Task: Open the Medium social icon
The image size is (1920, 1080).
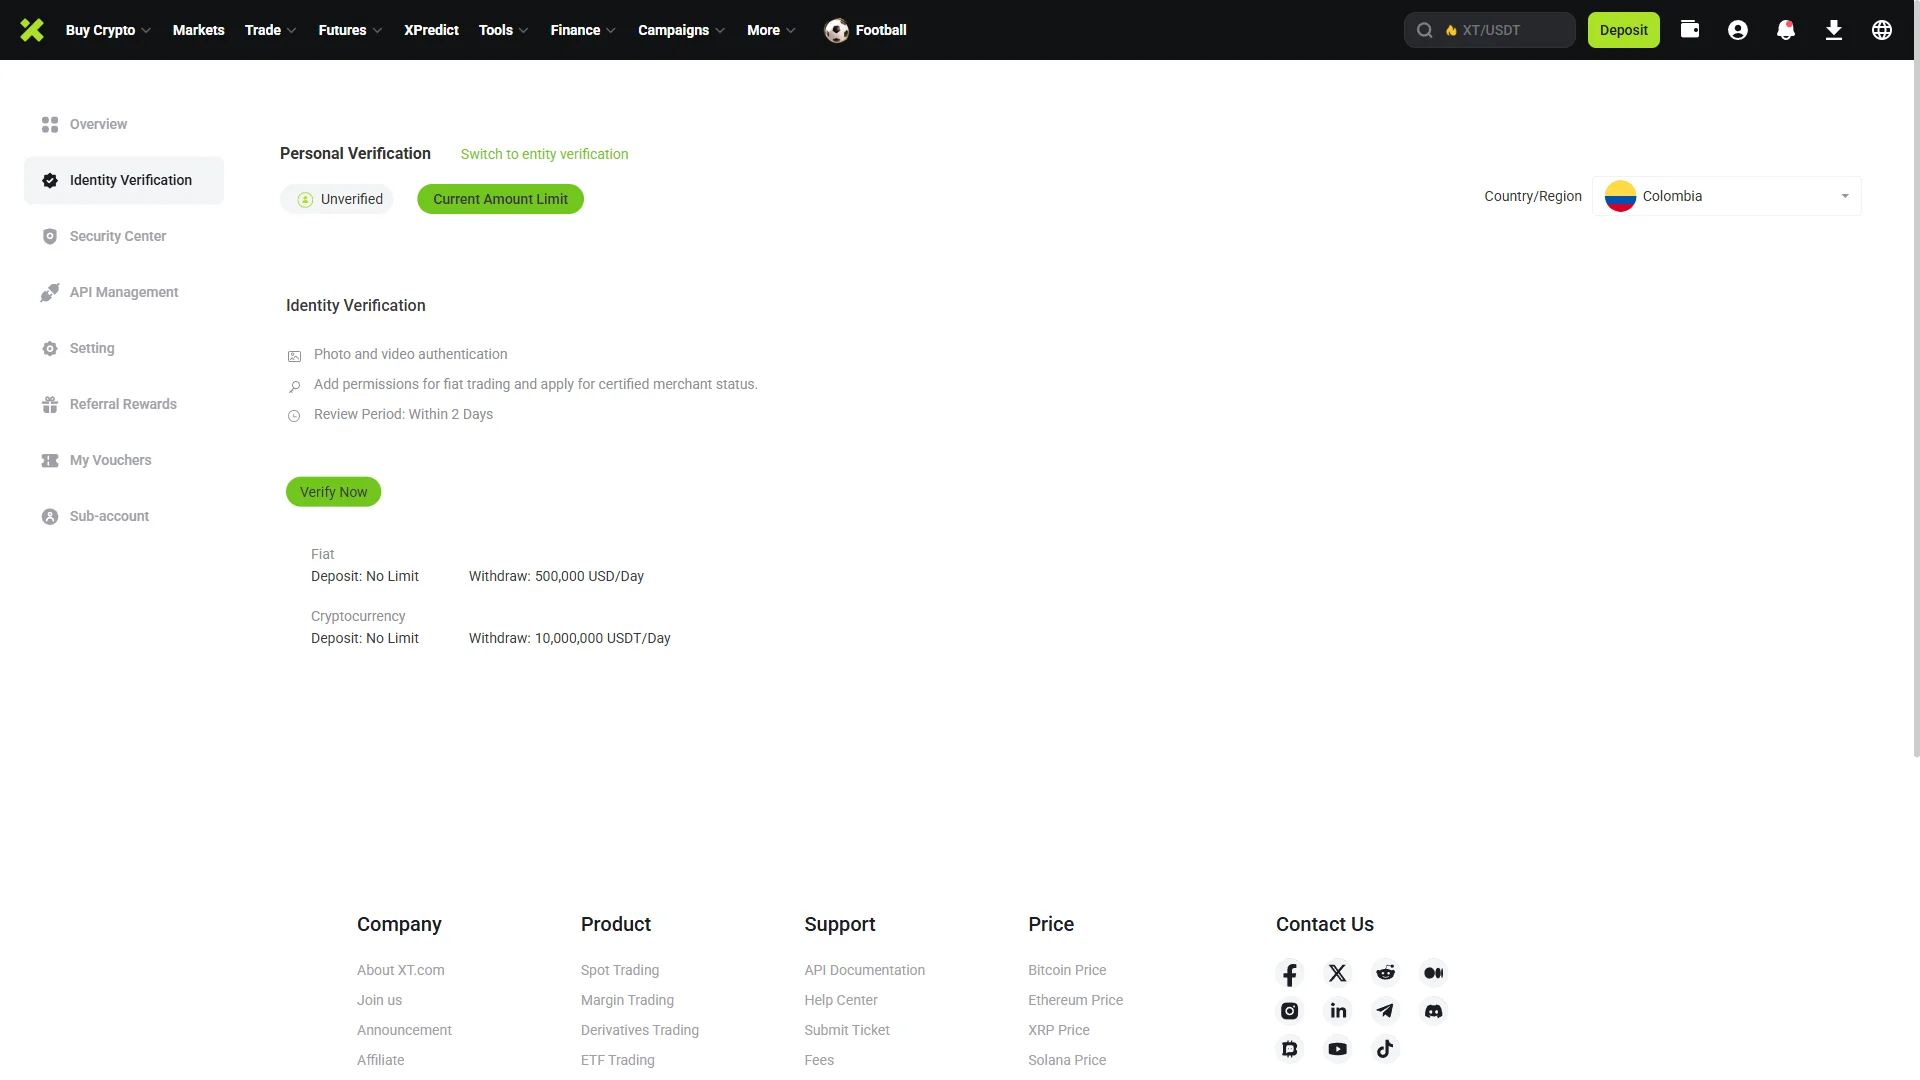Action: pos(1433,973)
